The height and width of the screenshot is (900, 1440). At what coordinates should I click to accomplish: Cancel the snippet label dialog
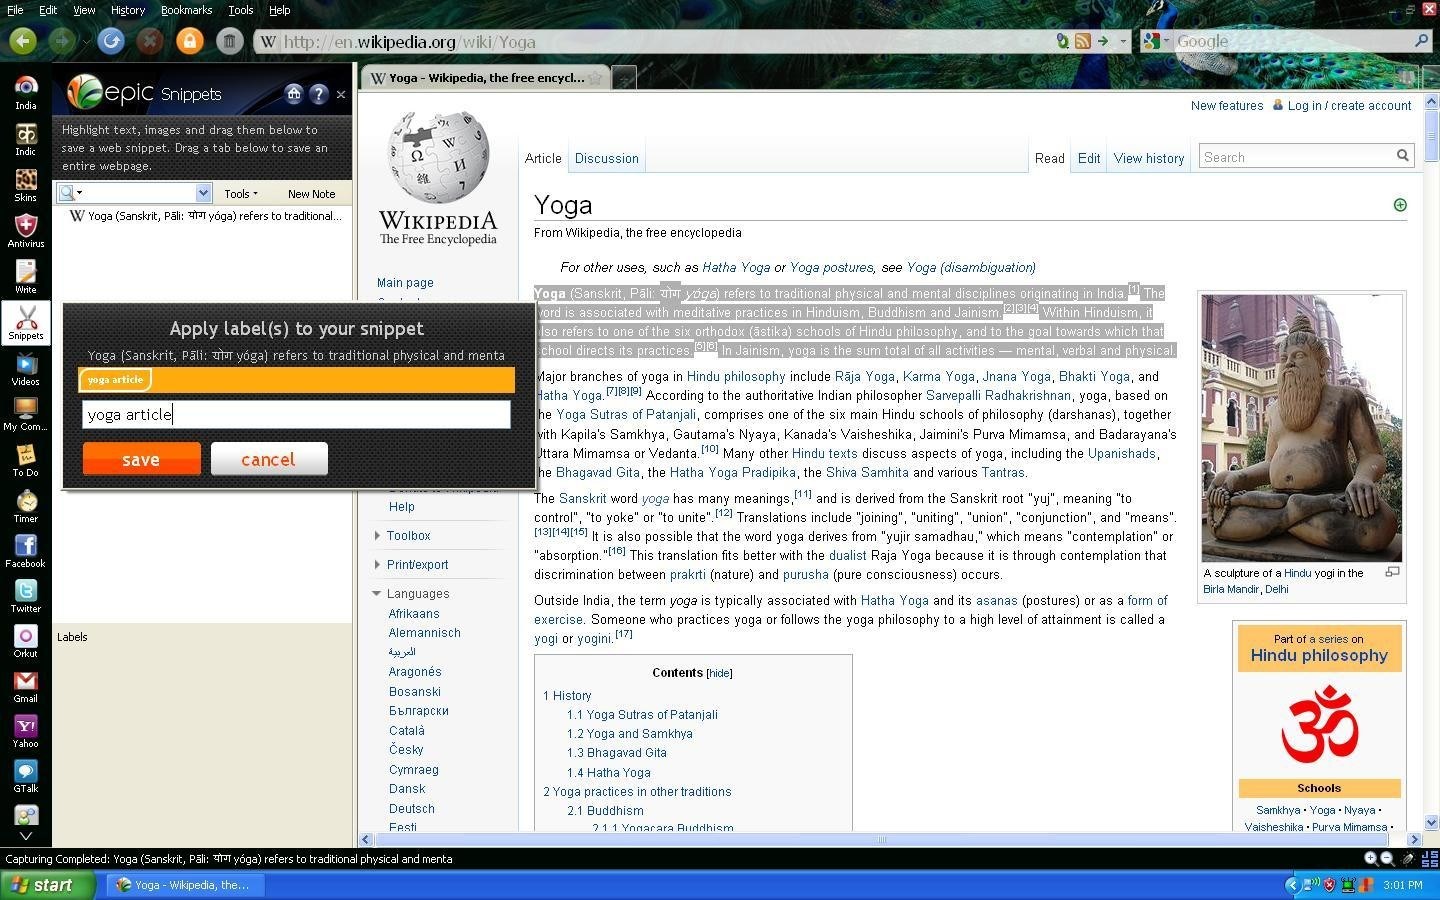point(268,459)
